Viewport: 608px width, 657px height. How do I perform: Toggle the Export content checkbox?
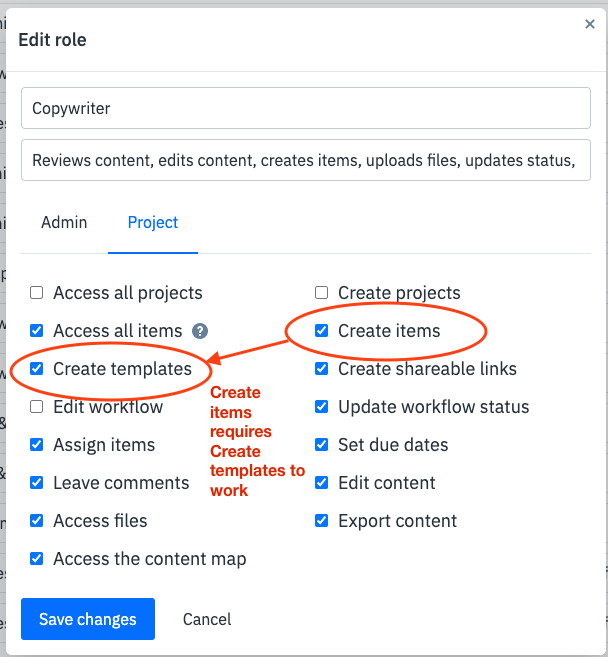[x=321, y=521]
